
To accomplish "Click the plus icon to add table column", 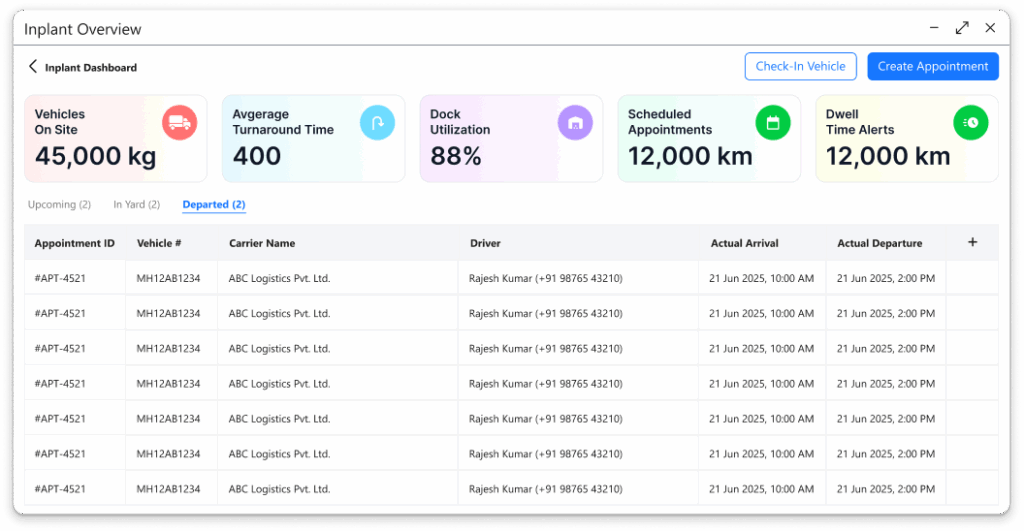I will (x=972, y=243).
